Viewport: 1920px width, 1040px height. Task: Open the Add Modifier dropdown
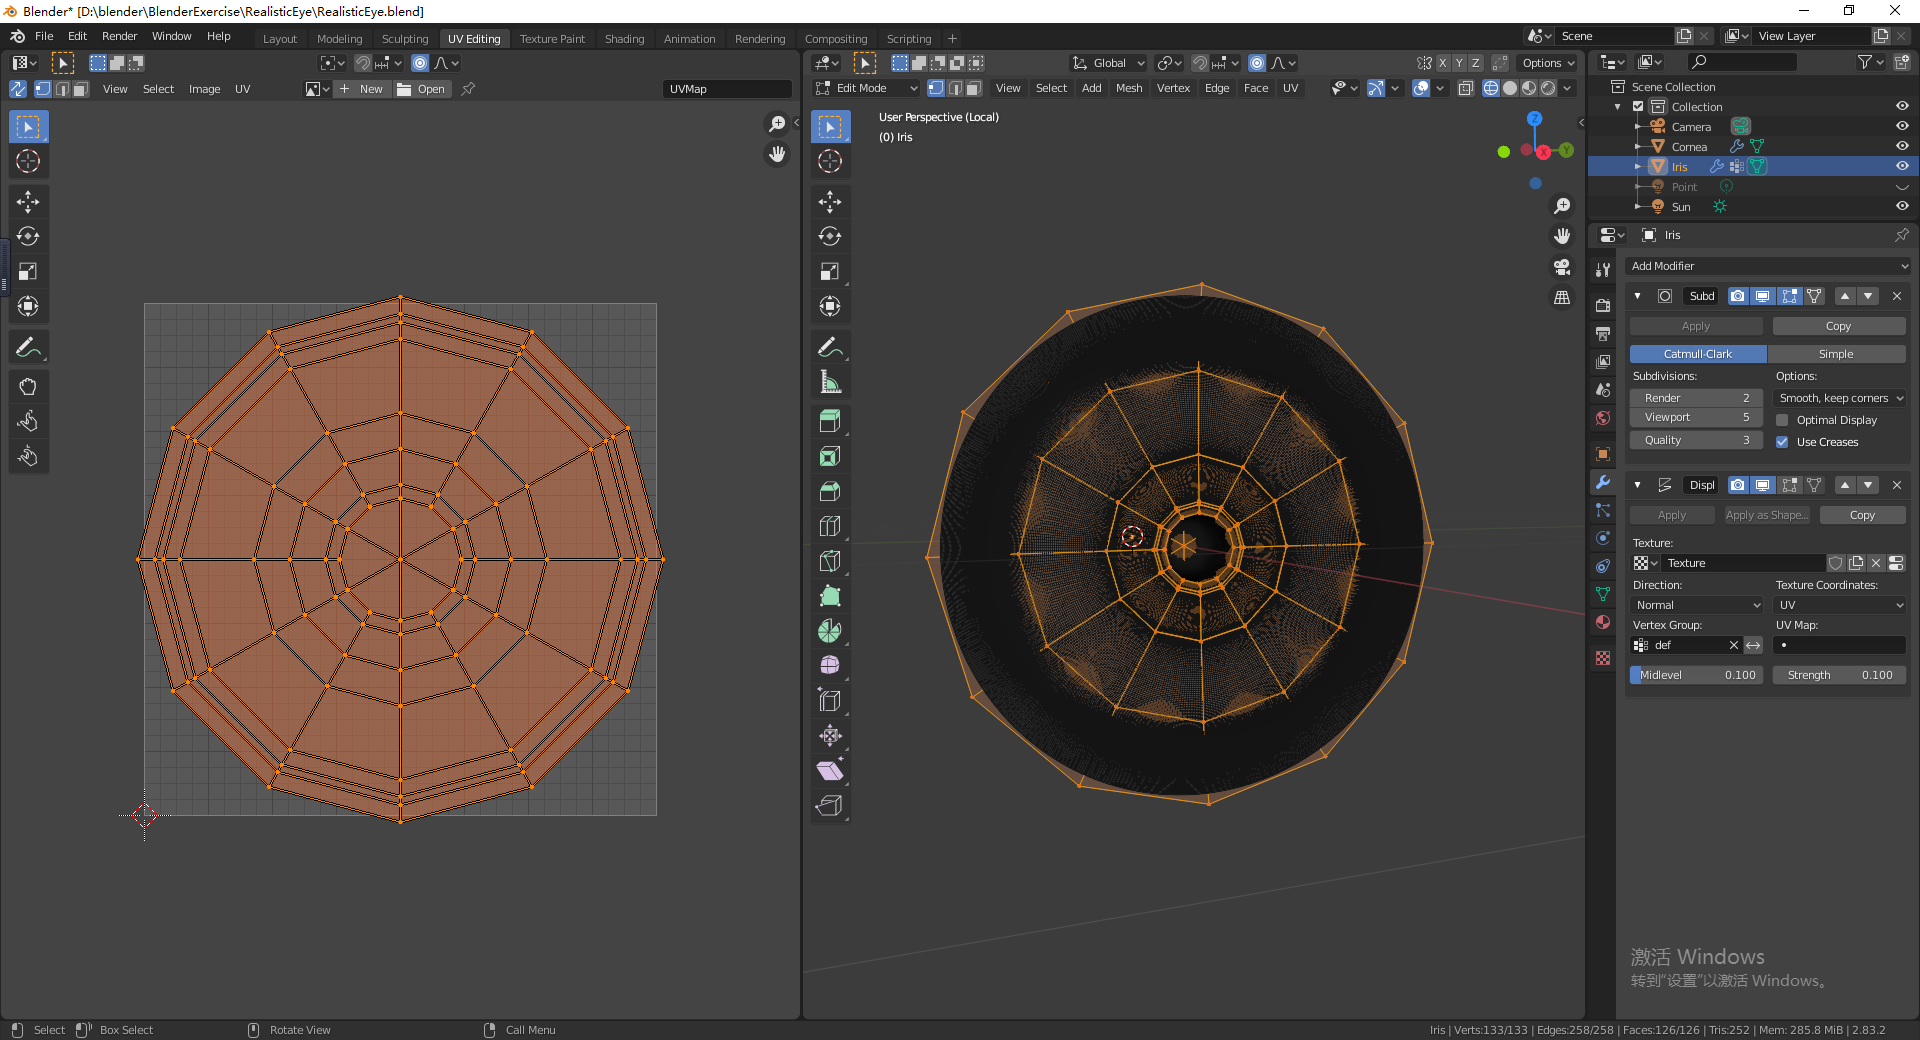point(1768,266)
